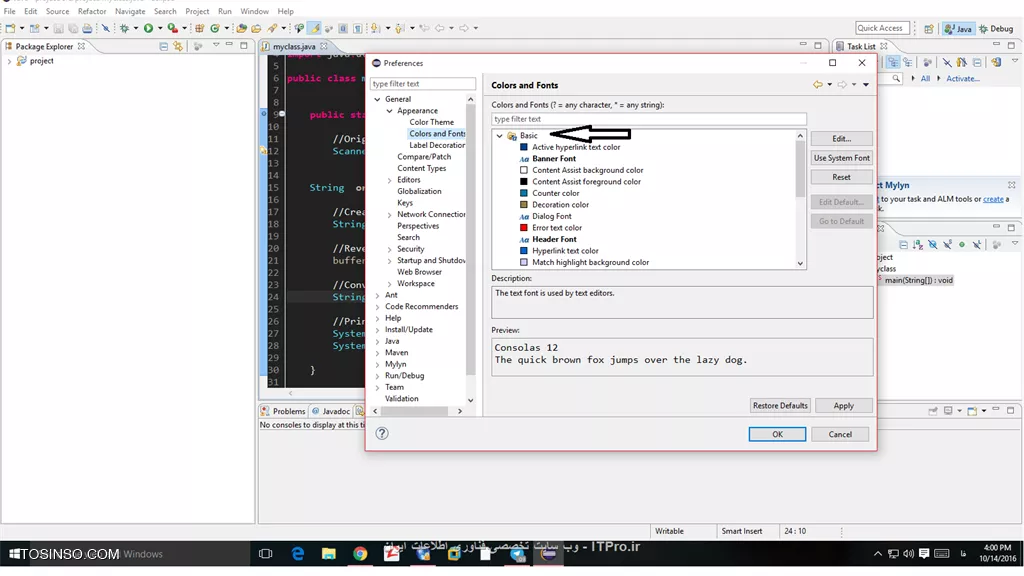The image size is (1024, 576).
Task: Collapse the Appearance preferences tree node
Action: tap(390, 111)
